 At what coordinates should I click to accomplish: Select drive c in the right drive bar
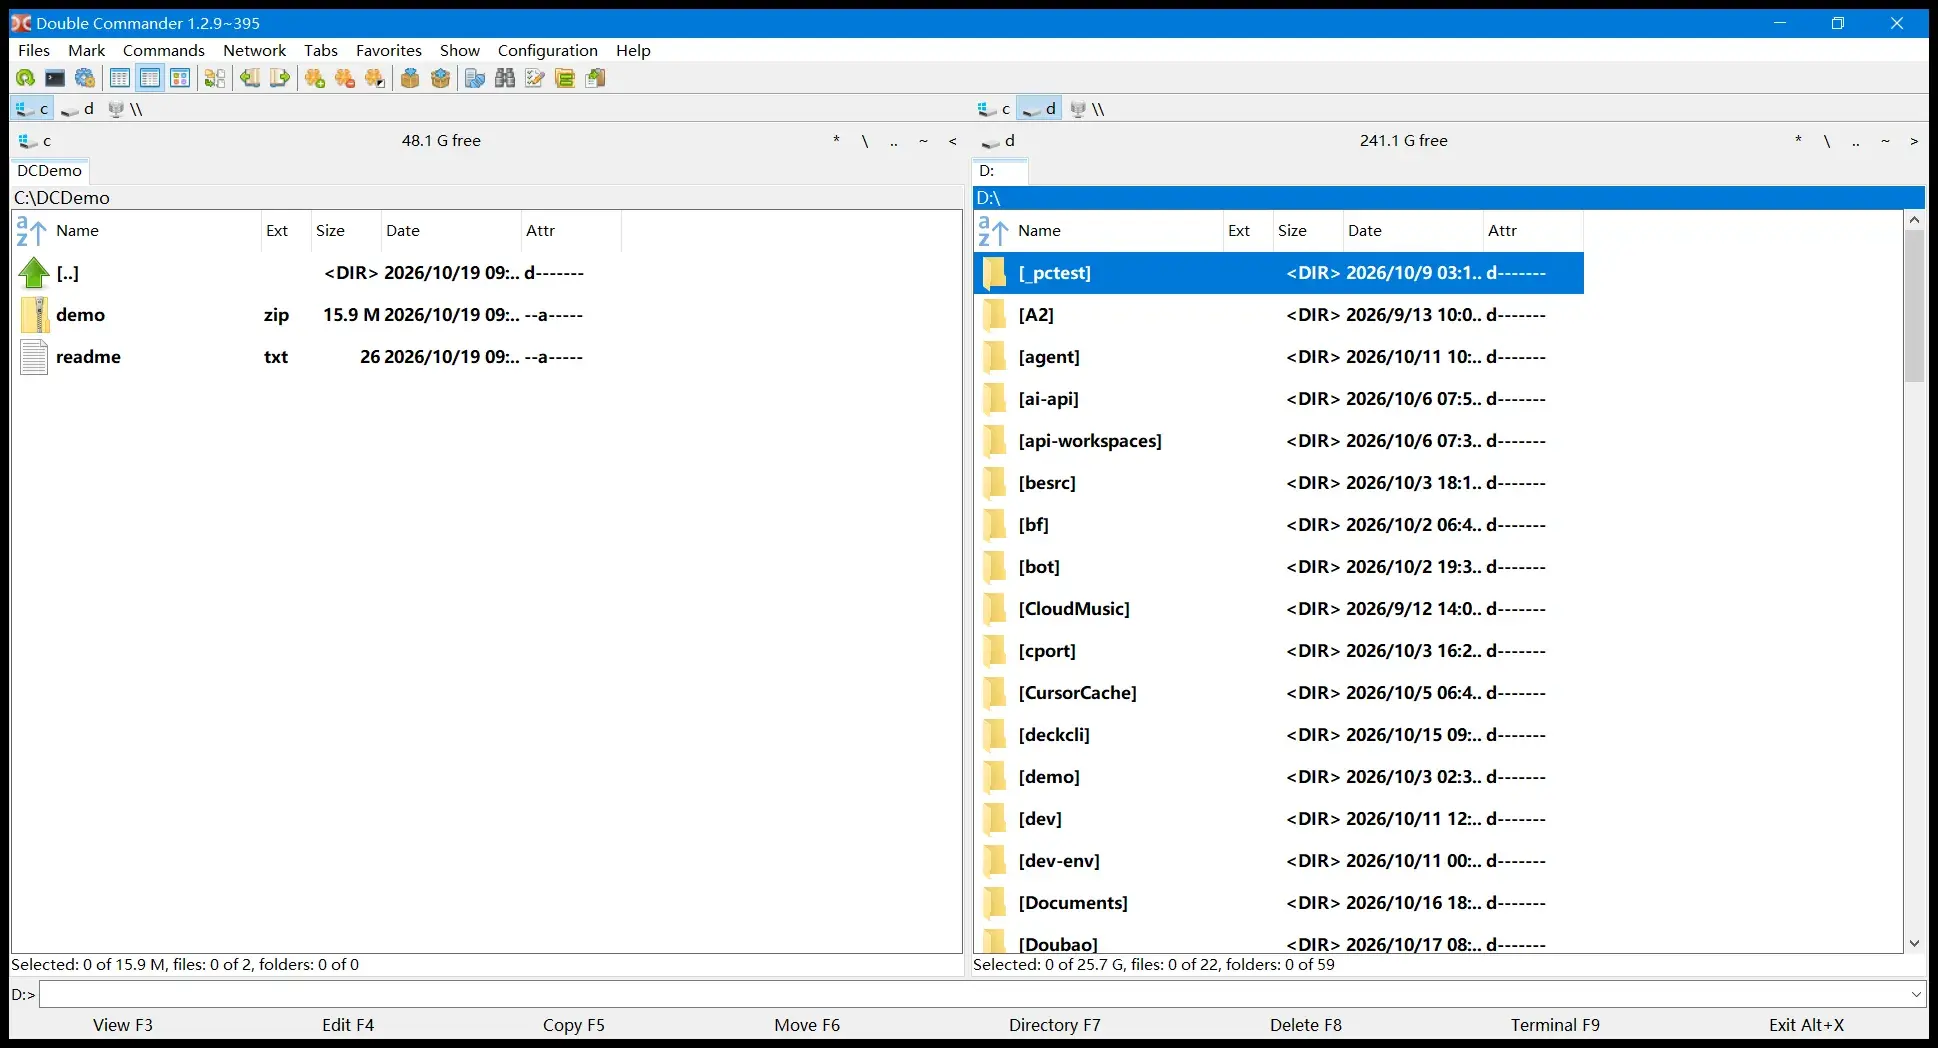click(994, 109)
